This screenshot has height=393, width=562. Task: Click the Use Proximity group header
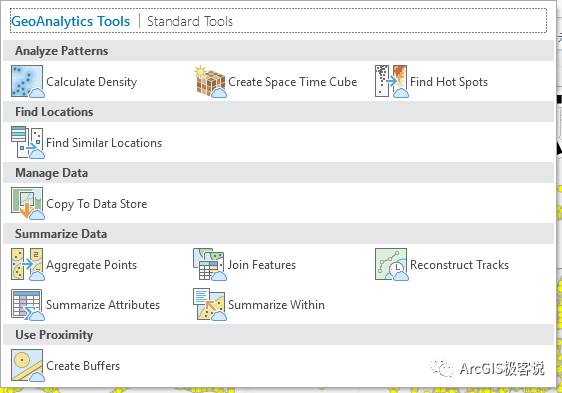278,335
